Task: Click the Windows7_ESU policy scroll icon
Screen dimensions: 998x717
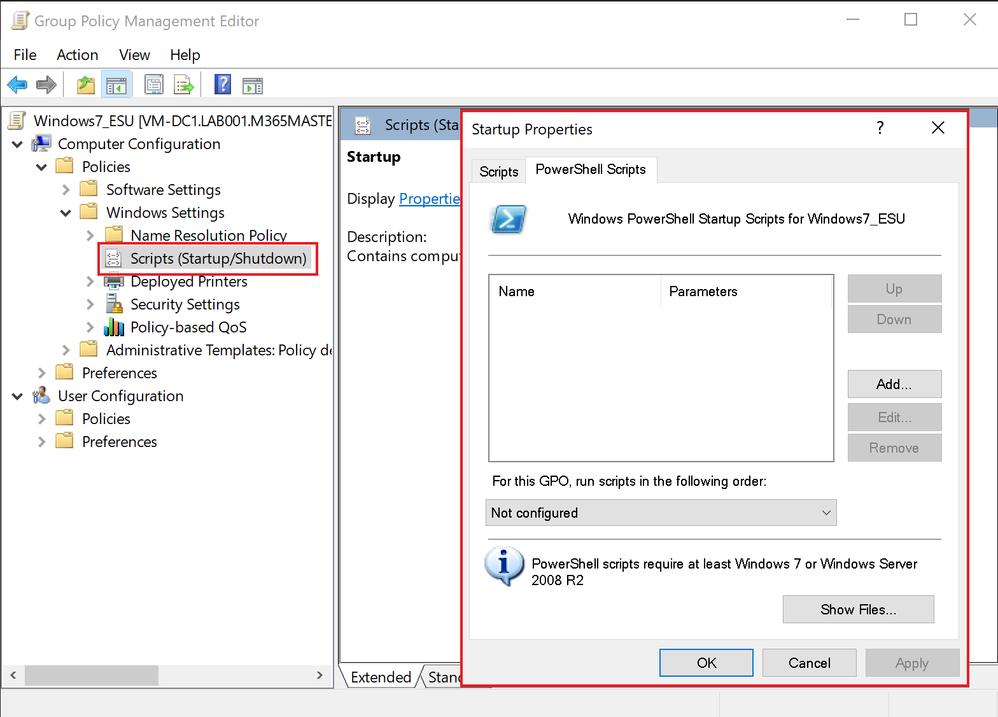Action: pos(17,121)
